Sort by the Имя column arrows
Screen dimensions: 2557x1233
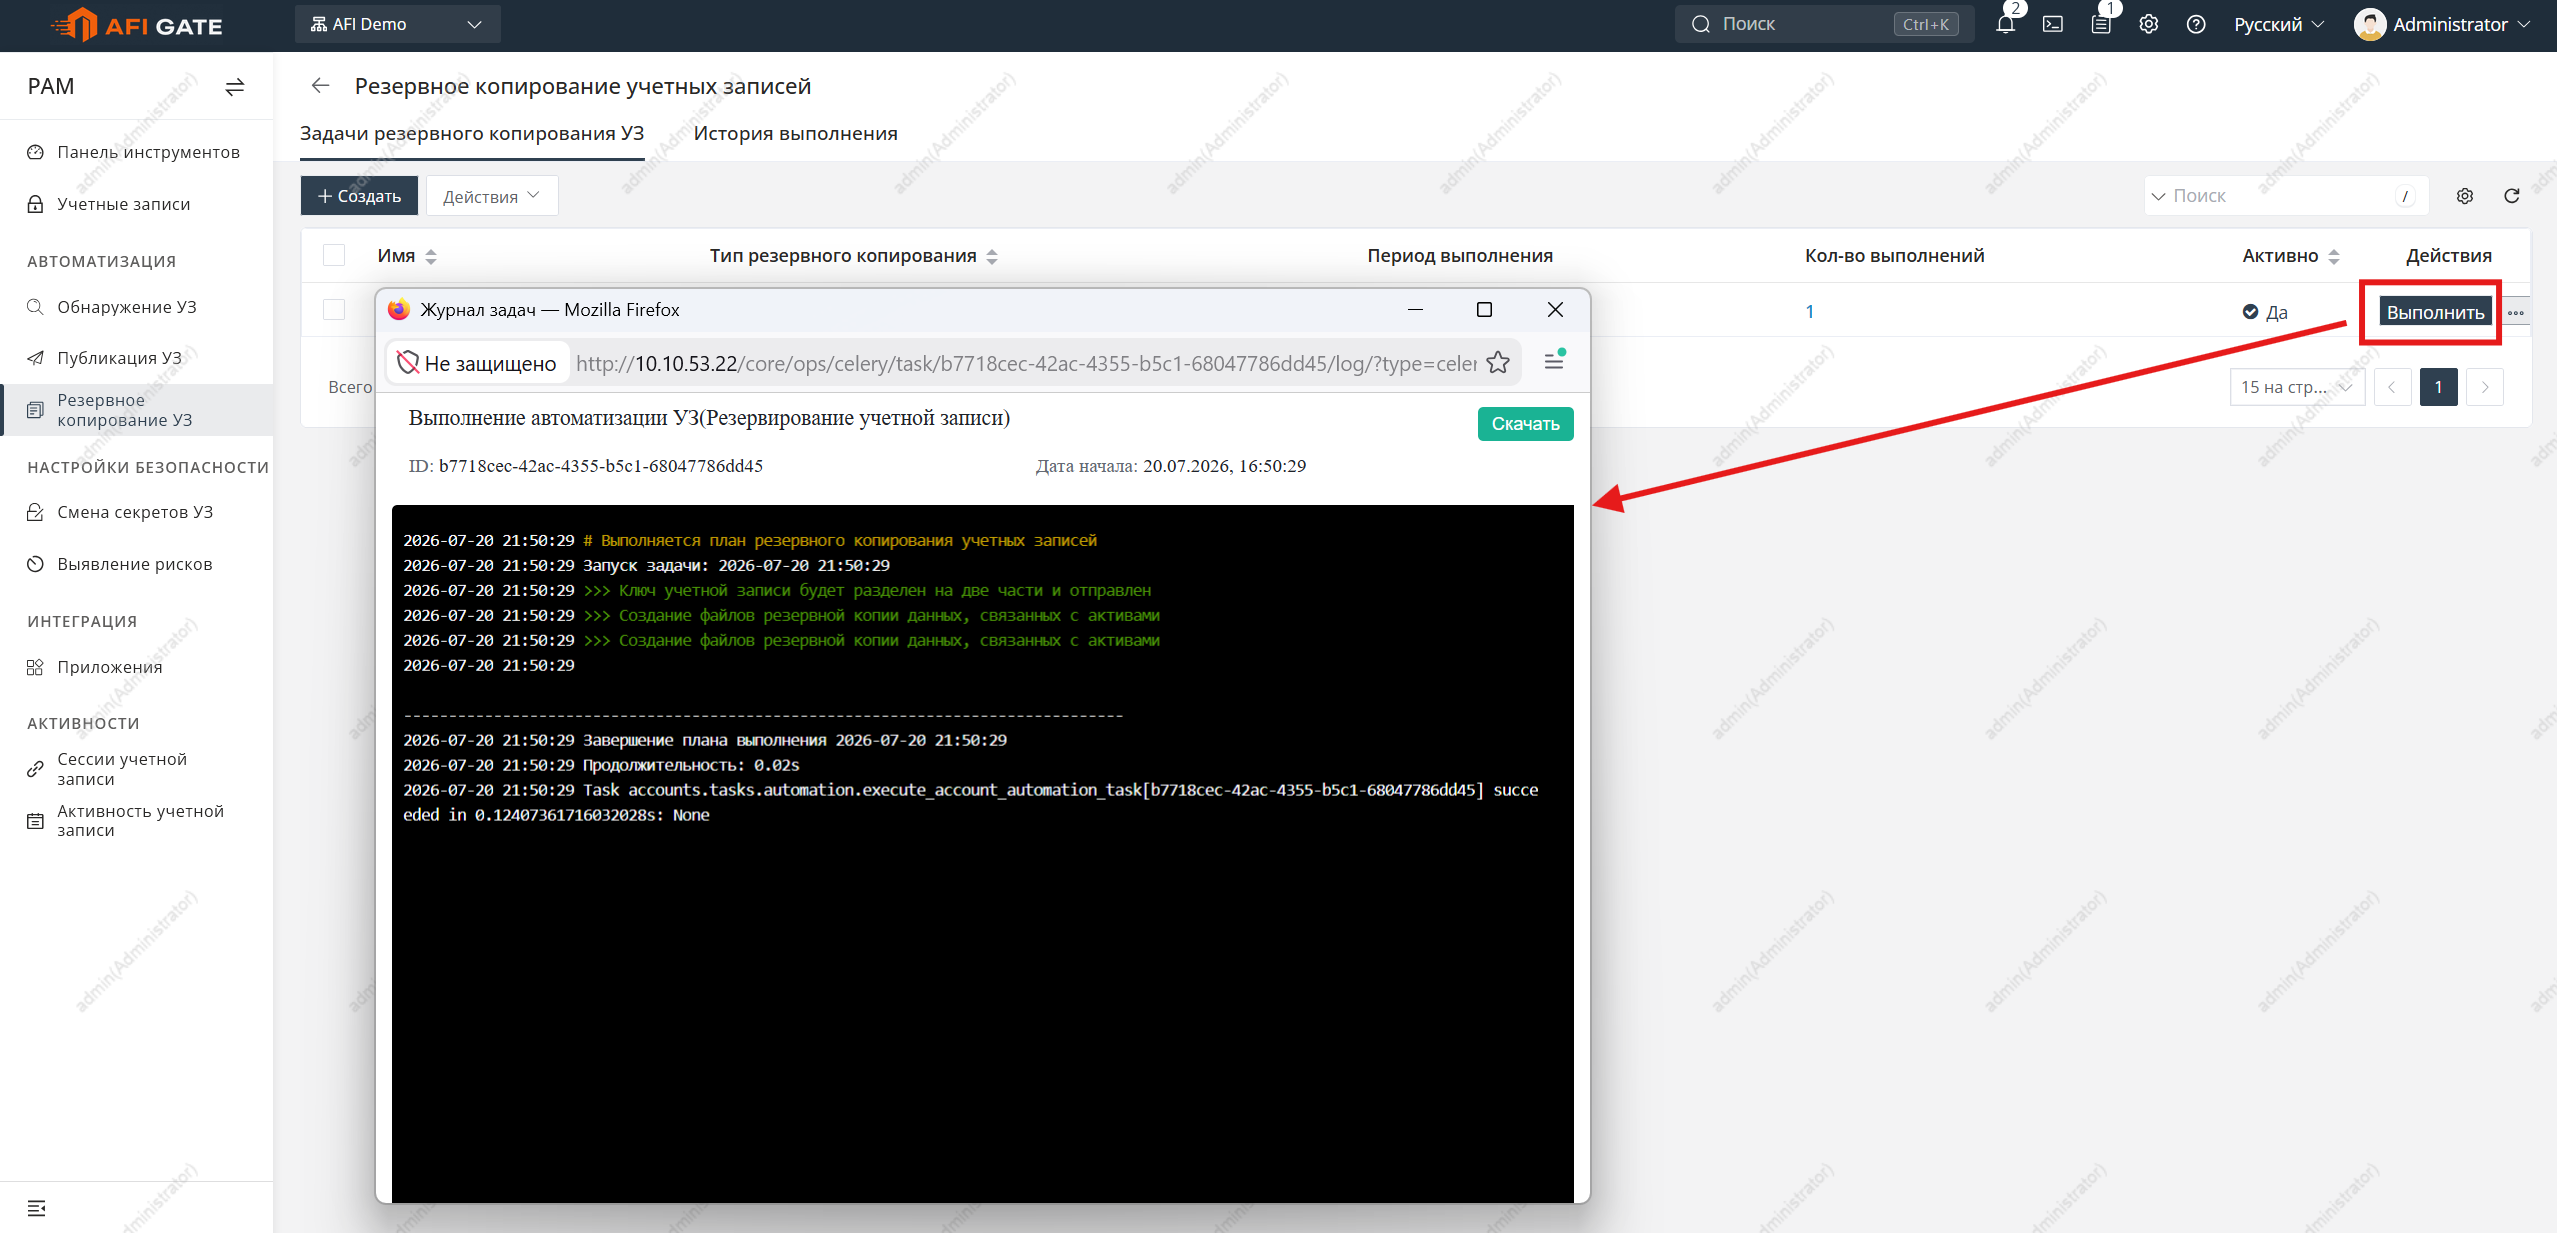pyautogui.click(x=431, y=257)
